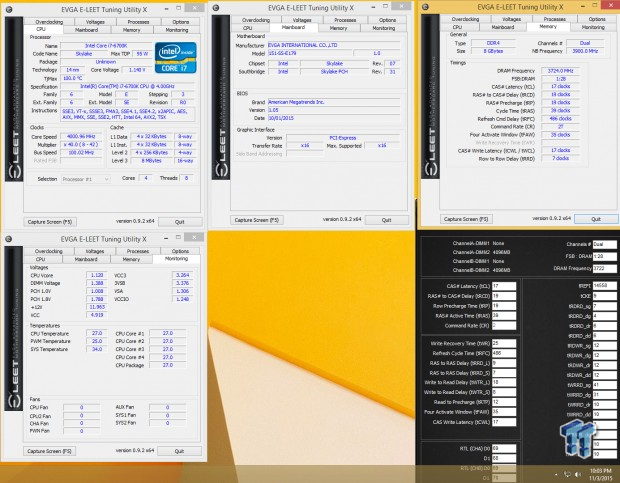The image size is (620, 483).
Task: Click Capture Screen (F5) in the CPU window
Action: pyautogui.click(x=50, y=222)
